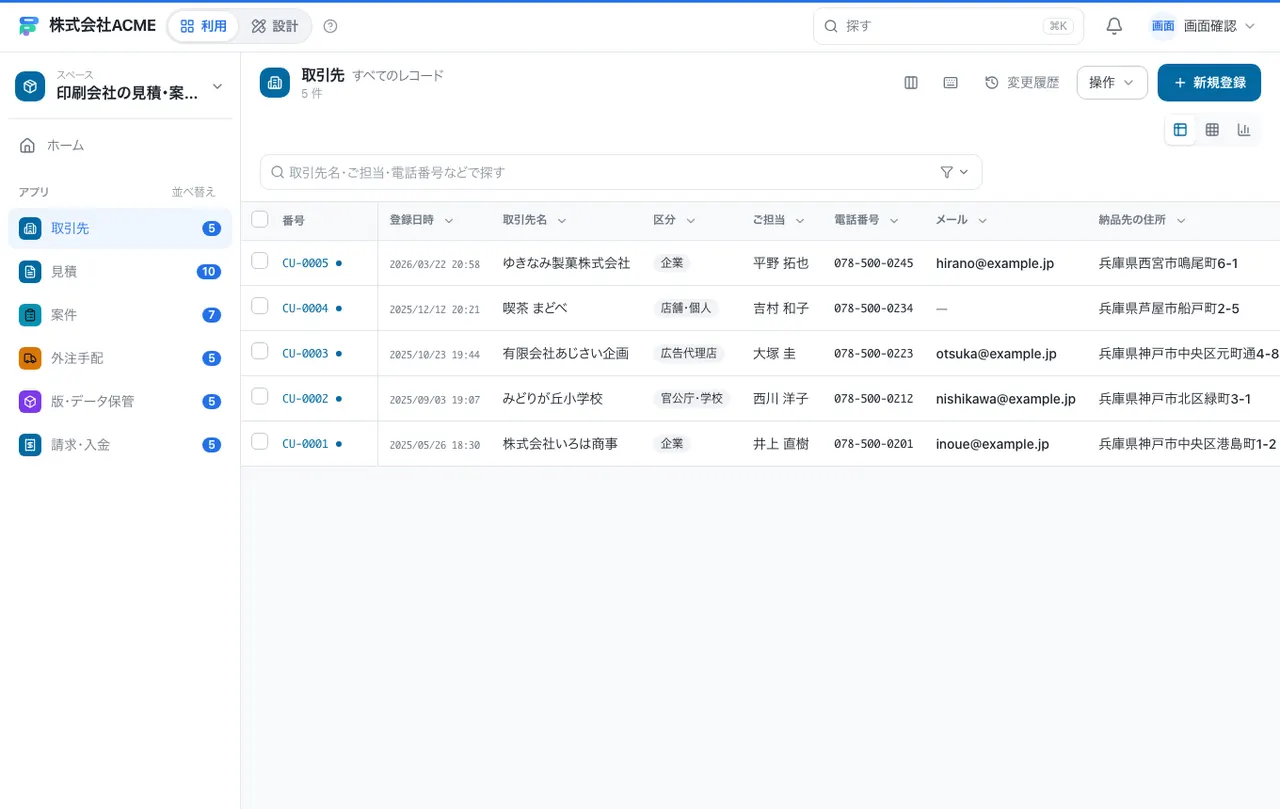Screen dimensions: 1280x809
Task: Open the 画面確認 user menu
Action: click(1203, 26)
